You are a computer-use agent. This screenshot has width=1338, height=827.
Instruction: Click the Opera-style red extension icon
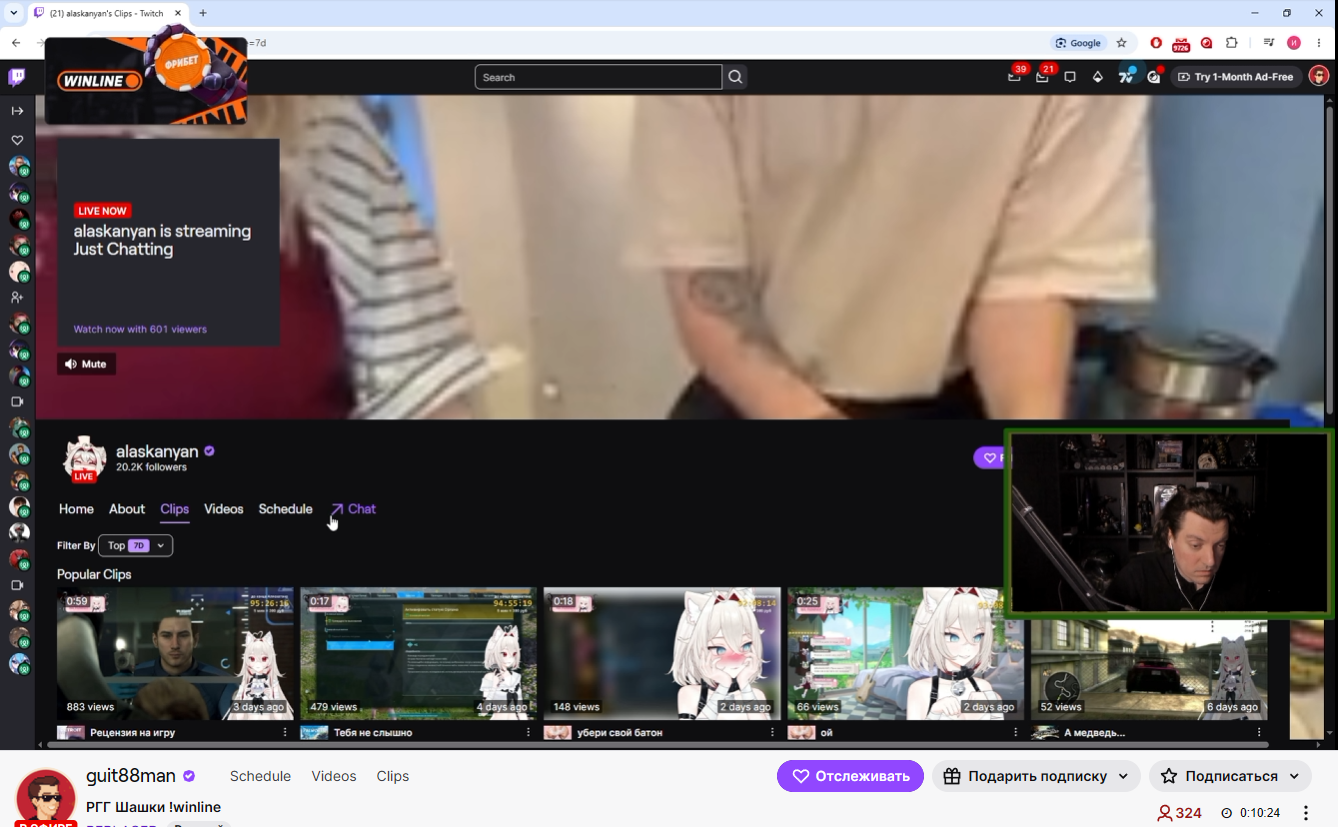(1156, 43)
